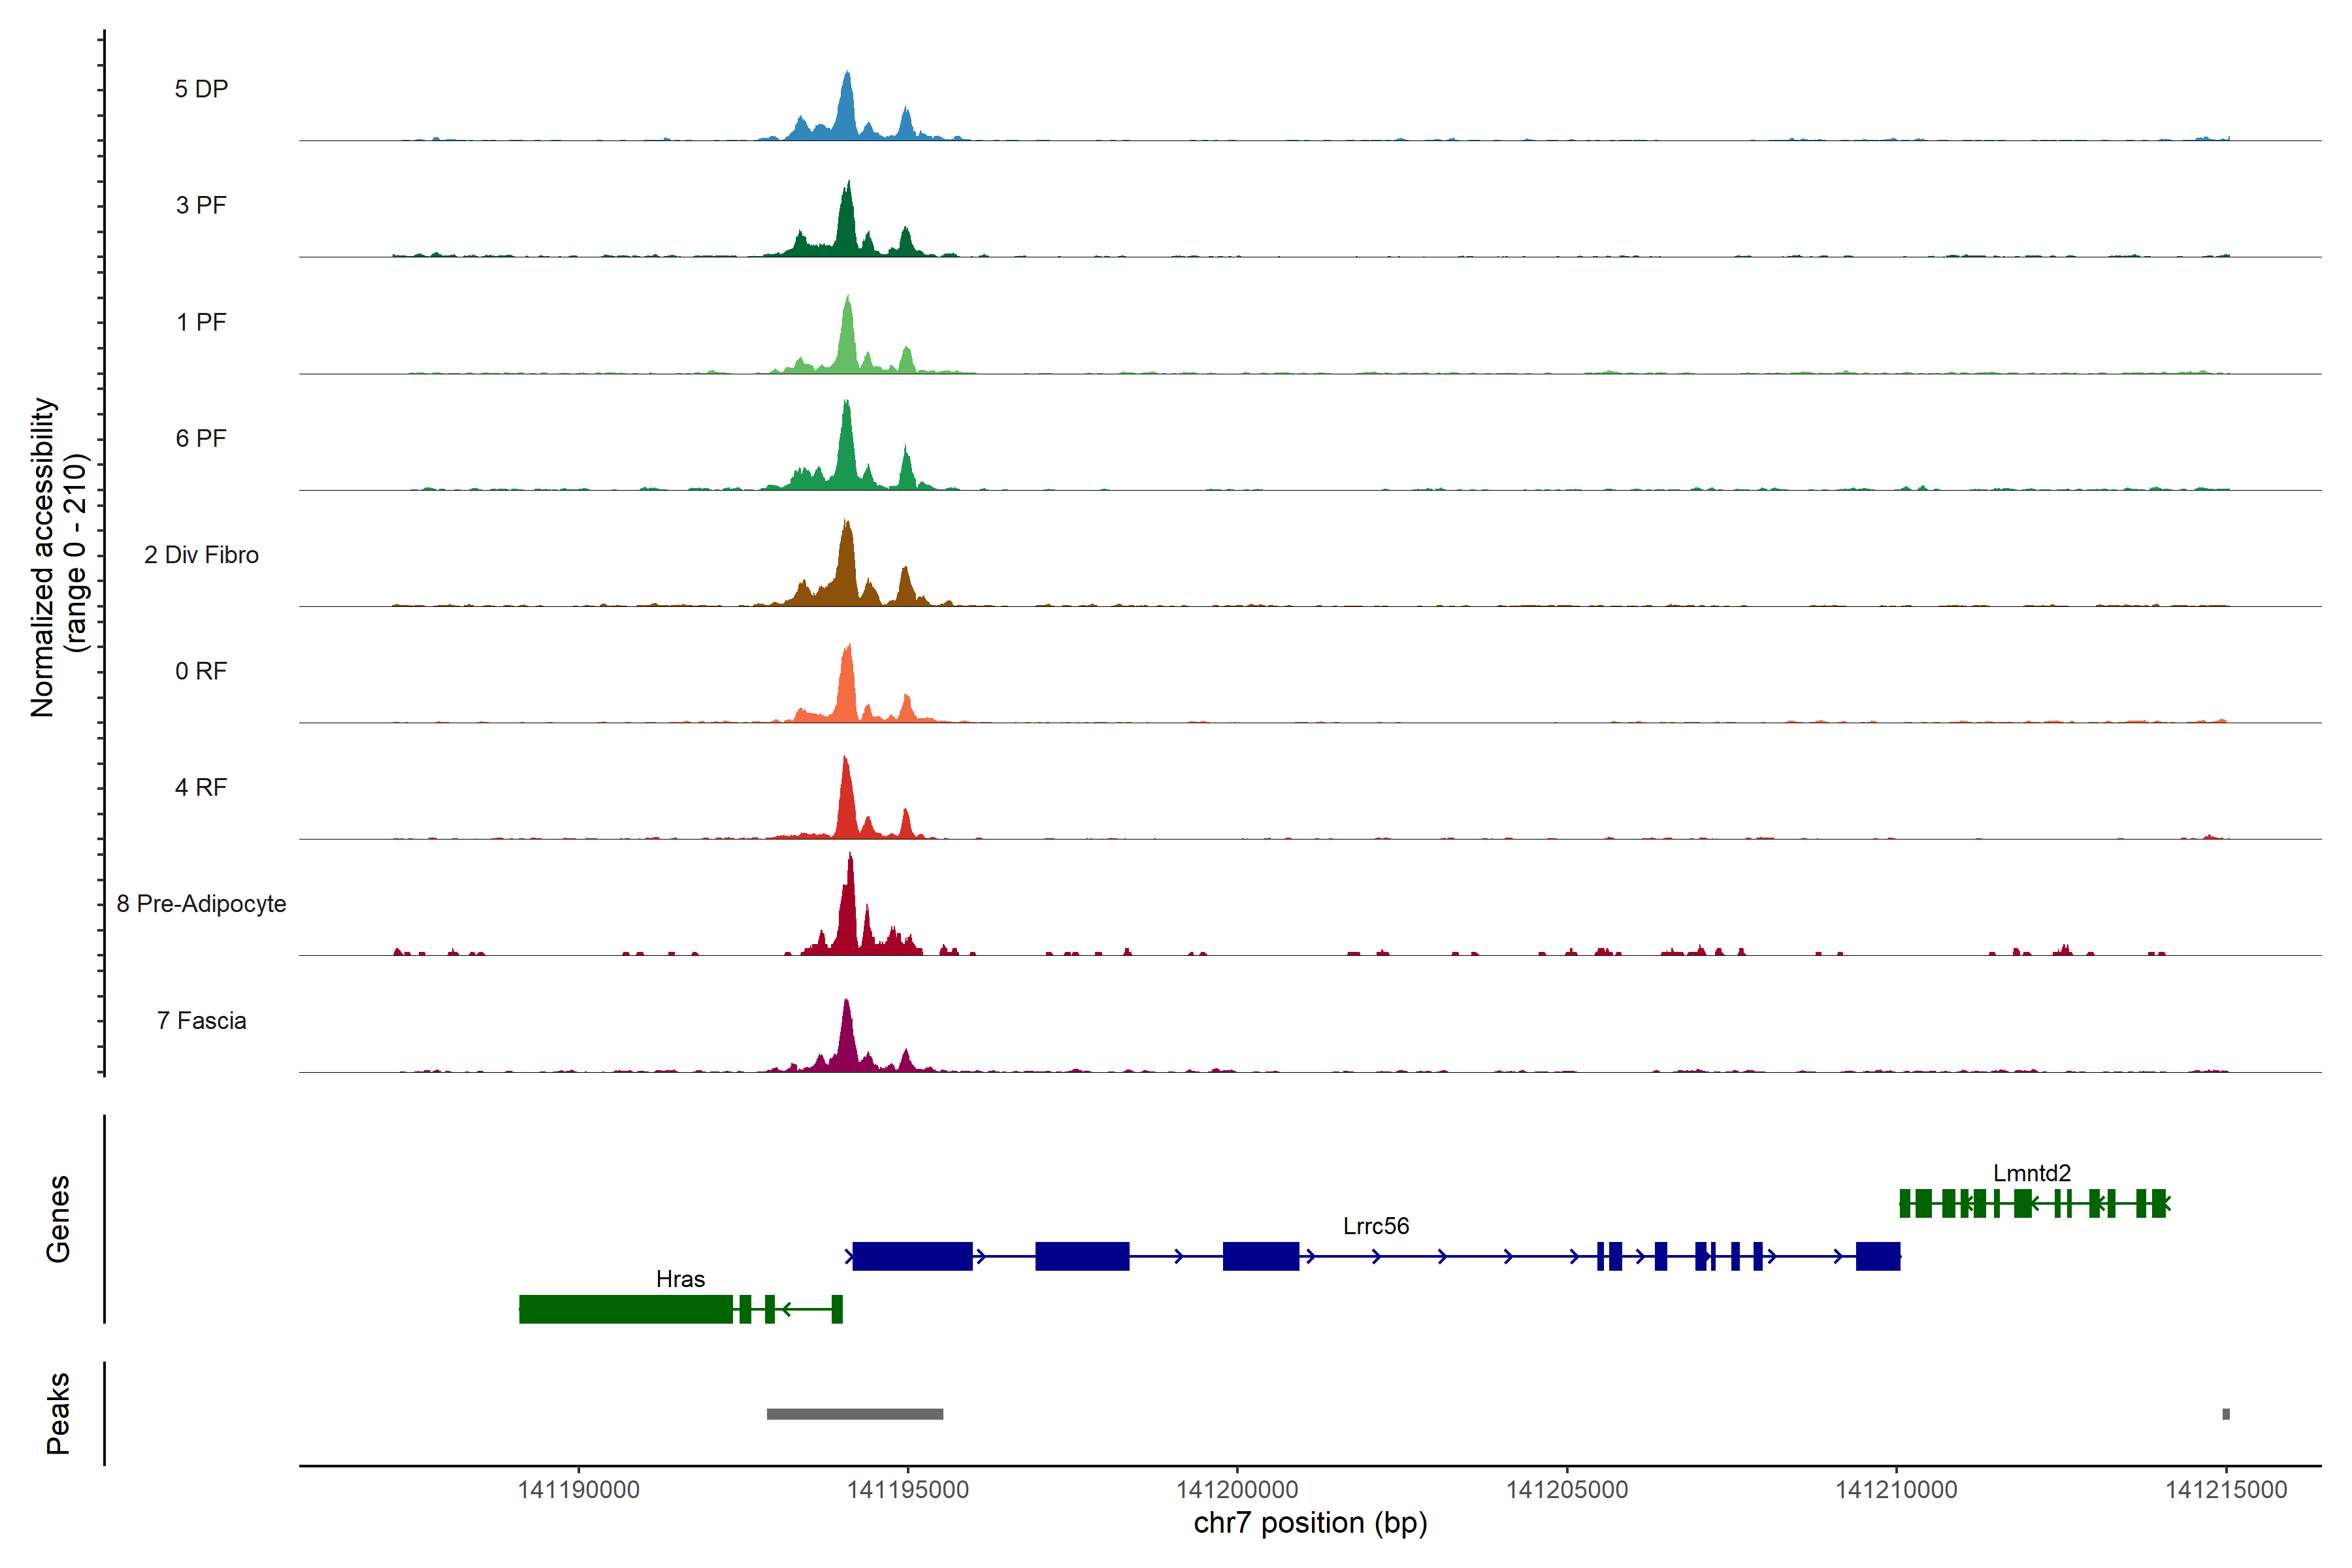Click the 5 DP track label
The height and width of the screenshot is (1568, 2352).
201,89
